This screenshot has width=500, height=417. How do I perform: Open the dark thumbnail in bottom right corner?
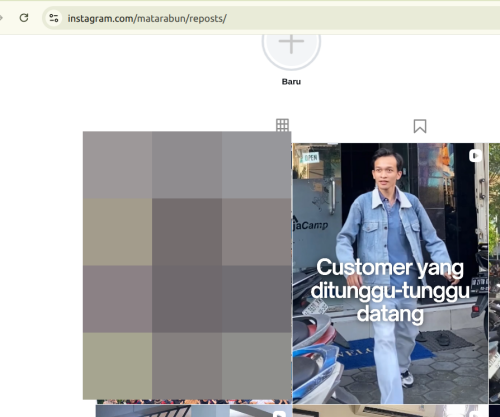click(495, 411)
